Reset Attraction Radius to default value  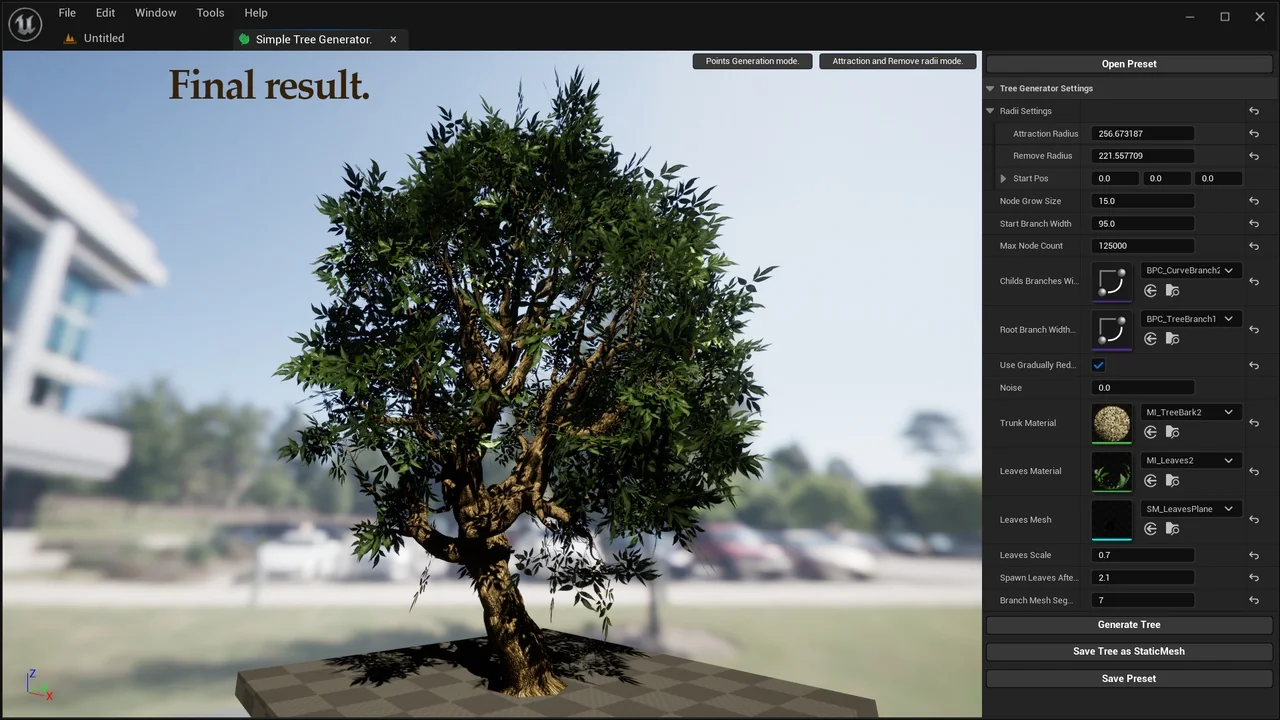pyautogui.click(x=1253, y=134)
